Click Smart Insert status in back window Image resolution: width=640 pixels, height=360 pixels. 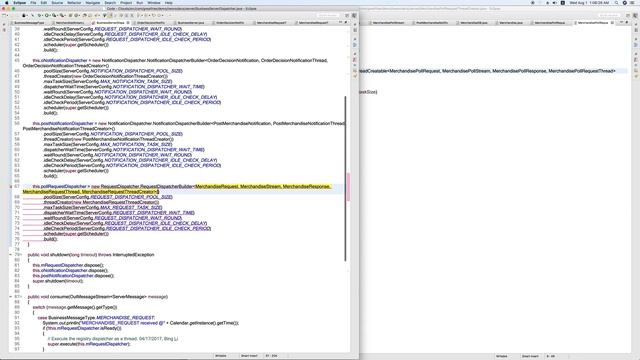pos(530,356)
